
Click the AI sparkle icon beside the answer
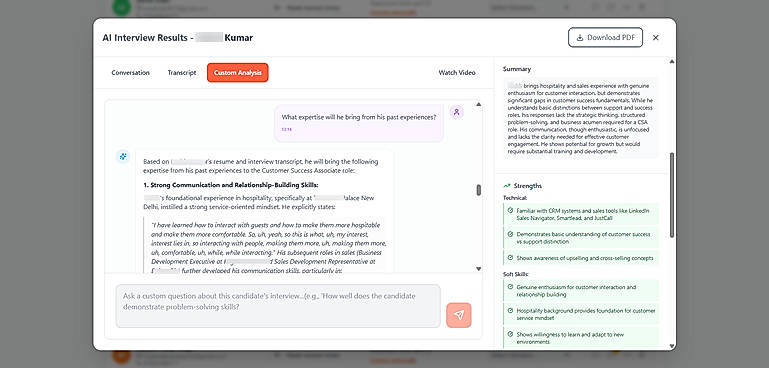123,157
